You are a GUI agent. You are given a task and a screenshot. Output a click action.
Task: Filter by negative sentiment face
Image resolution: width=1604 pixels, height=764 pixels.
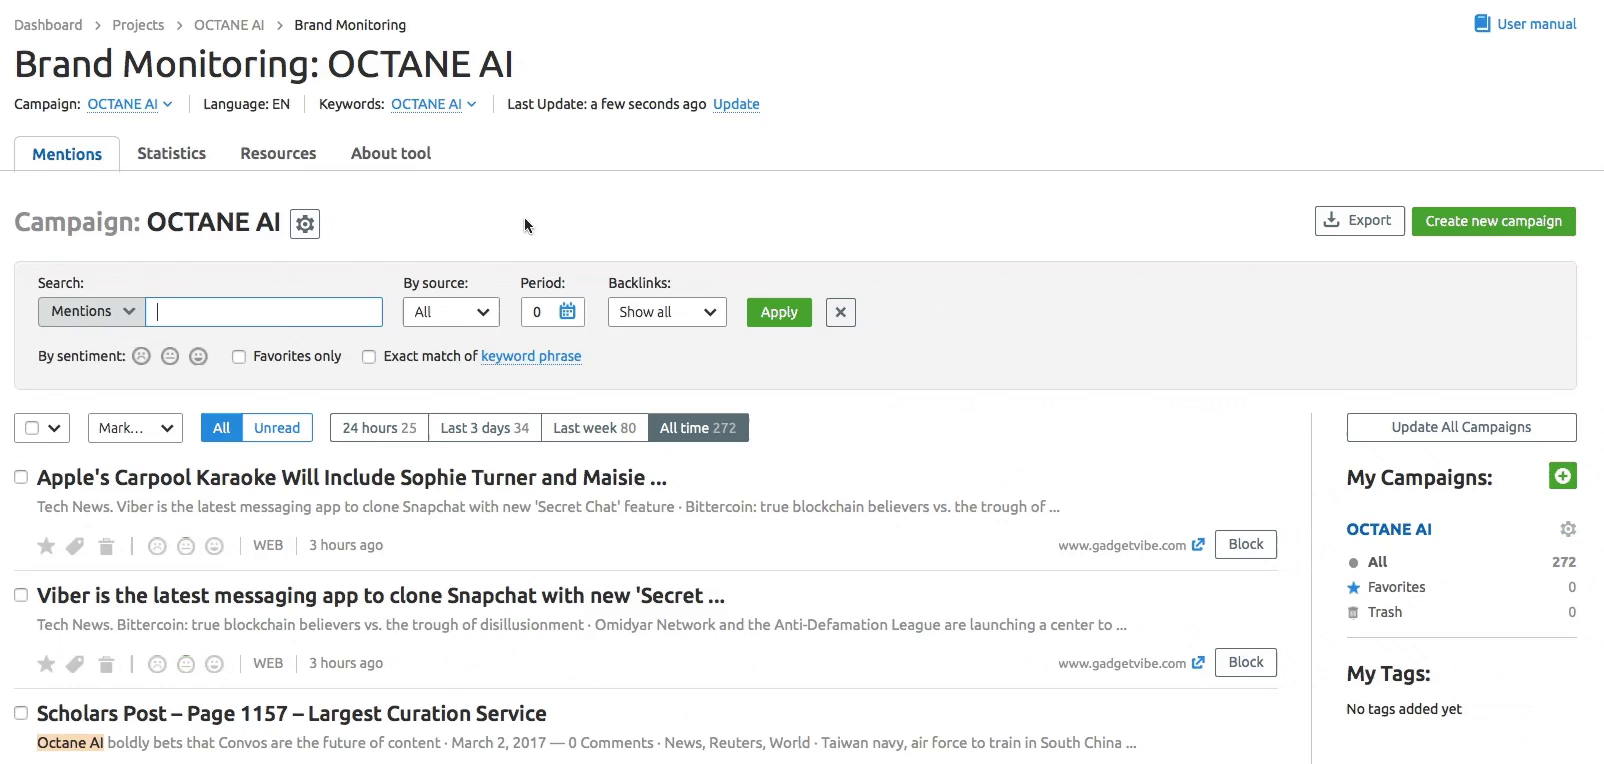142,356
